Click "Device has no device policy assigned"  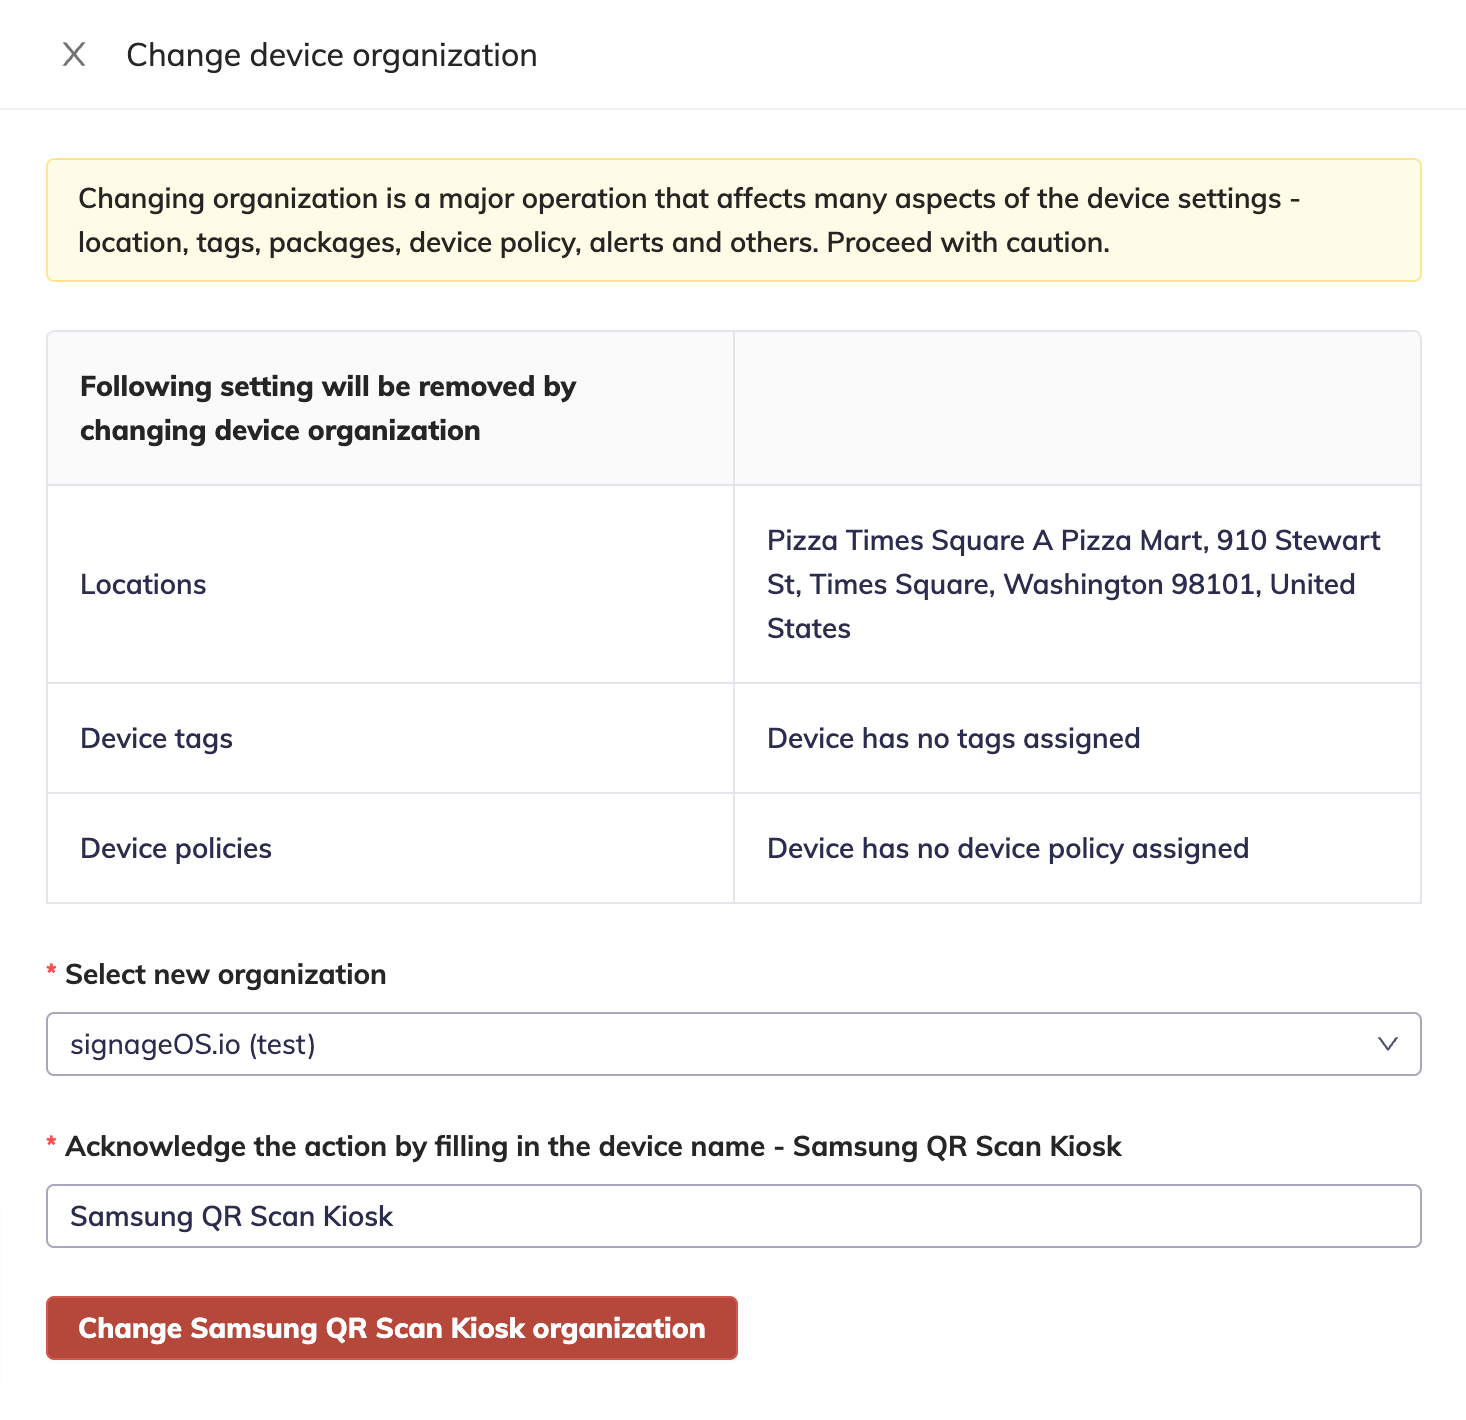point(1007,848)
